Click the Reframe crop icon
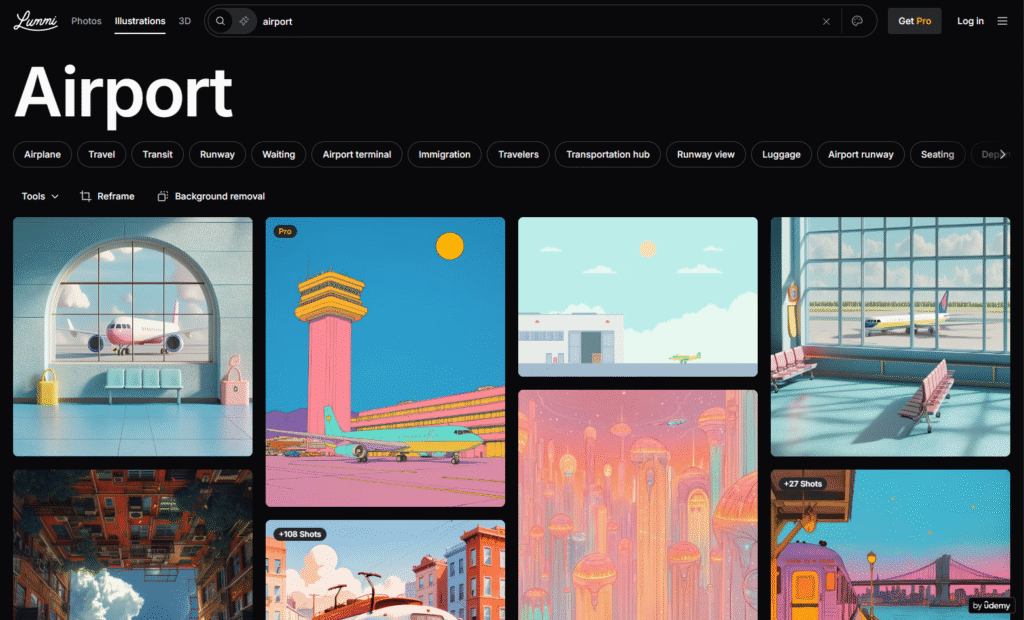 [85, 196]
